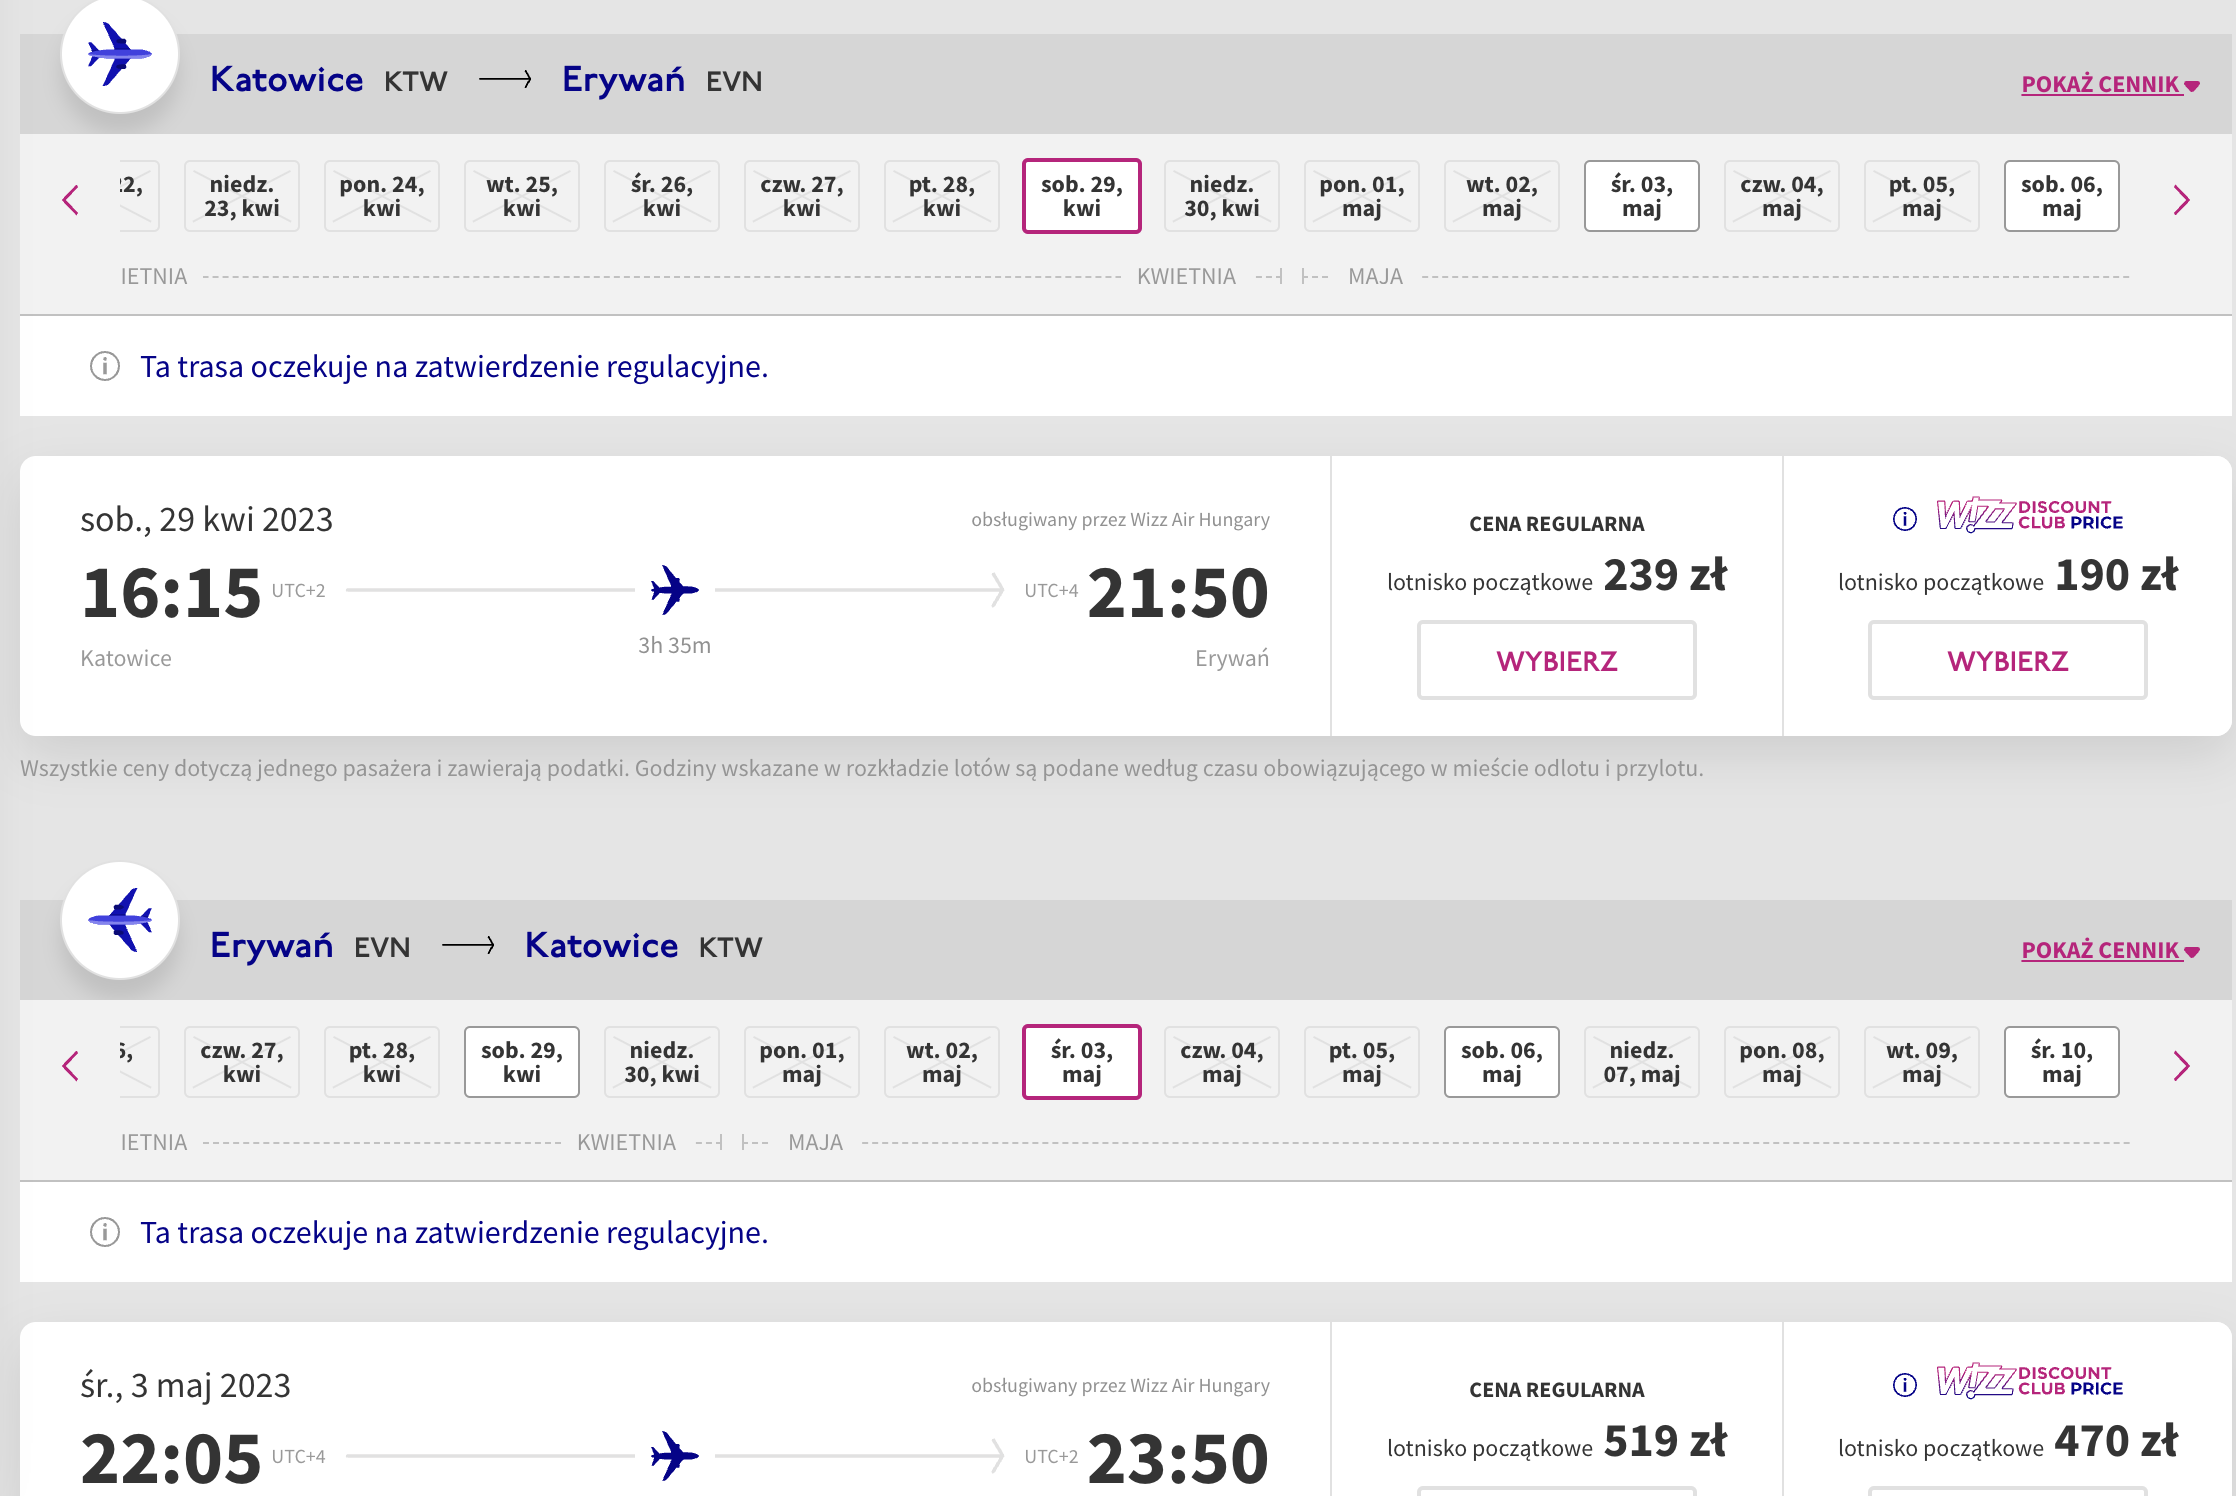Choose the 239 zł regular fare WYBIERZ button
Screen dimensions: 2236x1496
1557,660
